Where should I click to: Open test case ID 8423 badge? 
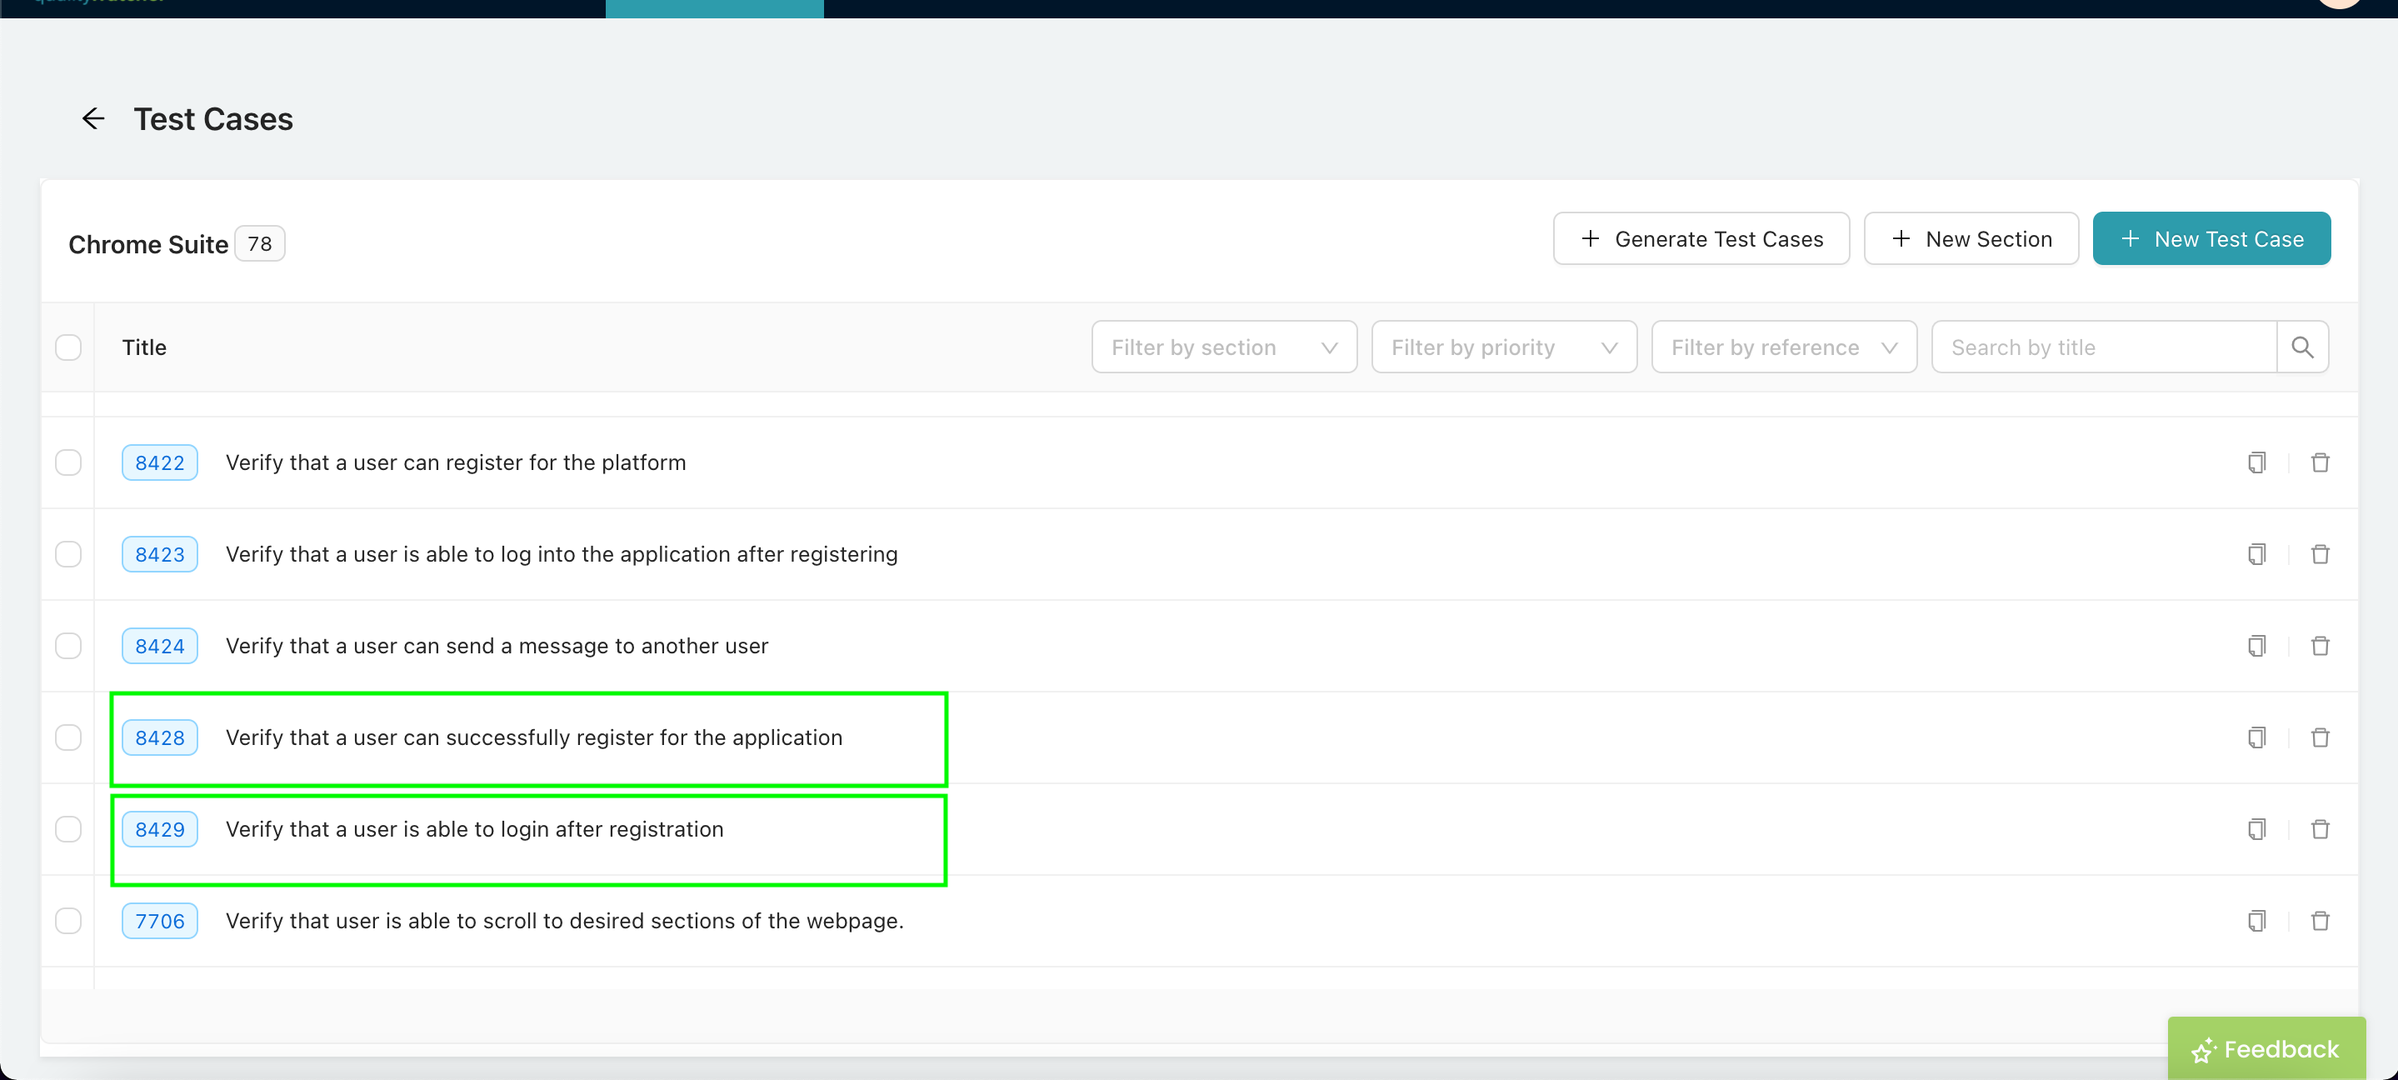point(160,554)
